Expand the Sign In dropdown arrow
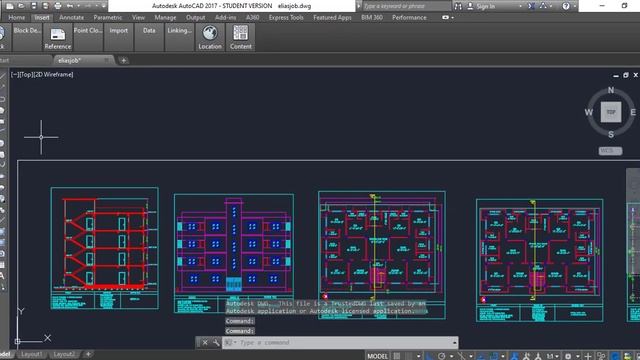This screenshot has height=360, width=640. click(x=520, y=6)
